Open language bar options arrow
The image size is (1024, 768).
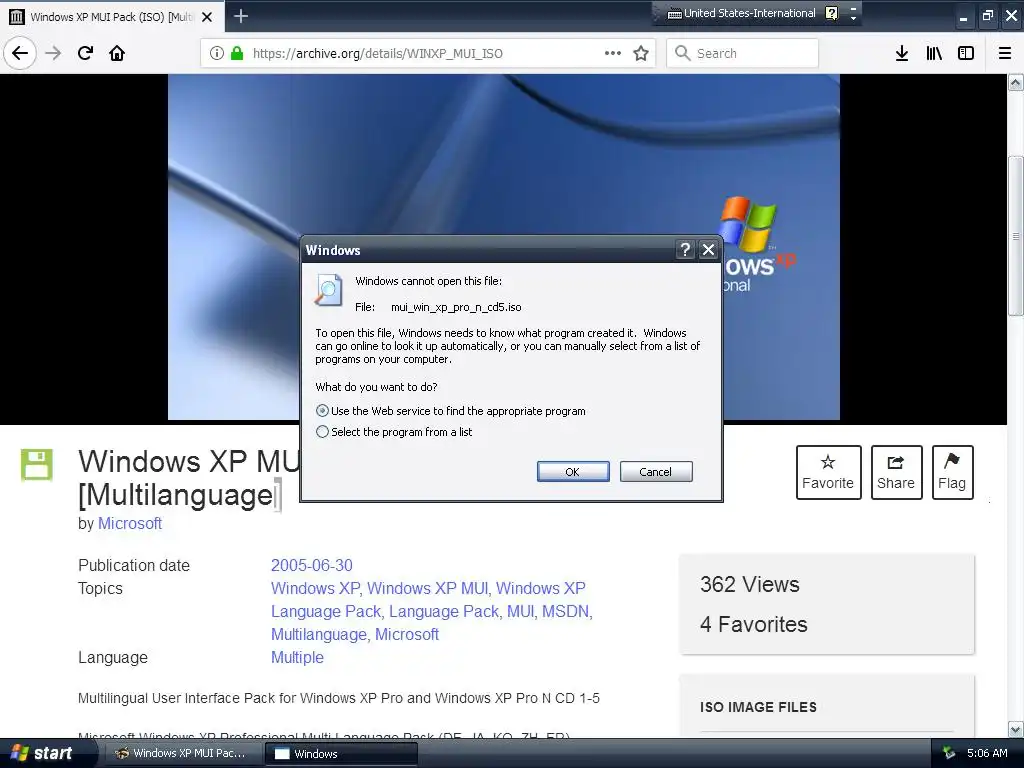853,18
